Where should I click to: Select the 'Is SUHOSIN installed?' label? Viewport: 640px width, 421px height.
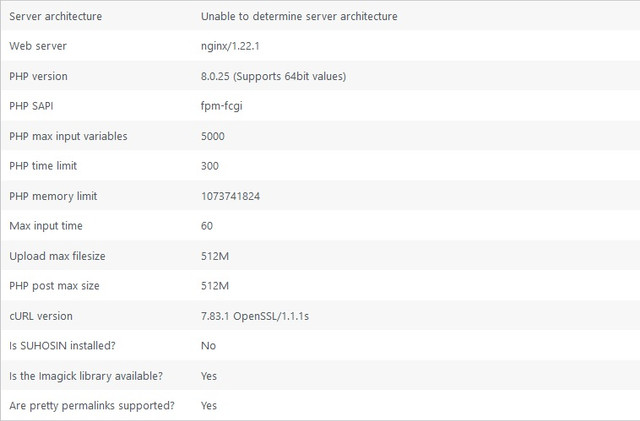62,346
